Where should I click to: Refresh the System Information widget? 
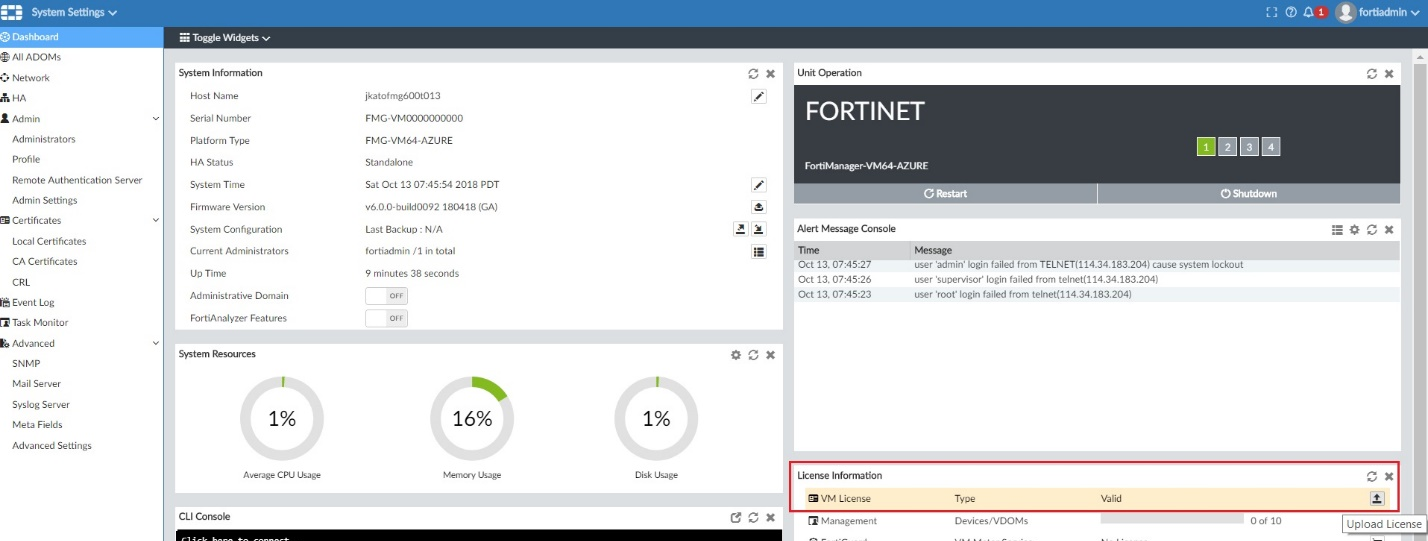tap(753, 73)
